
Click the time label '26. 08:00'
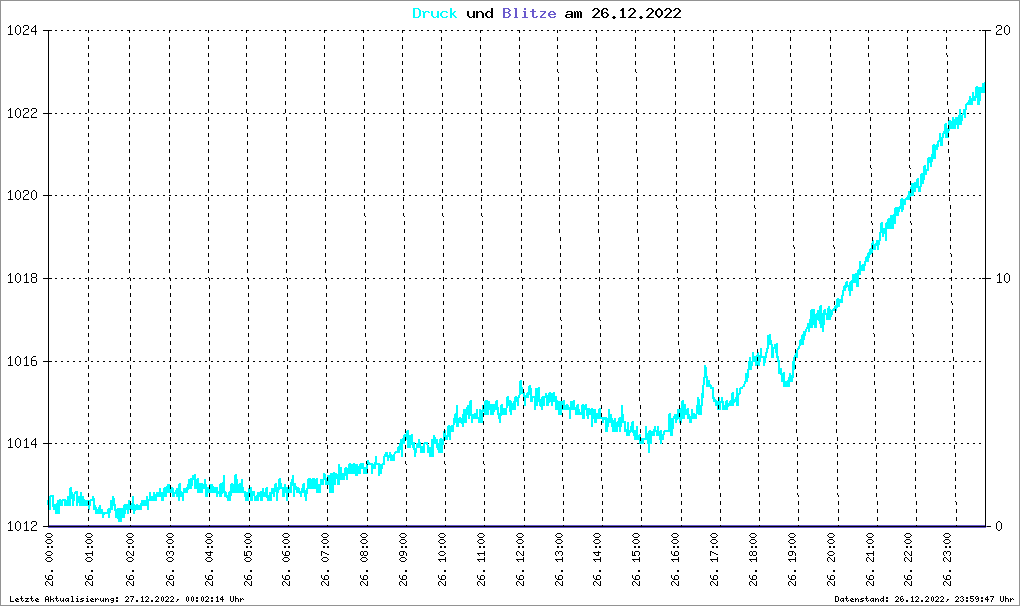point(364,559)
